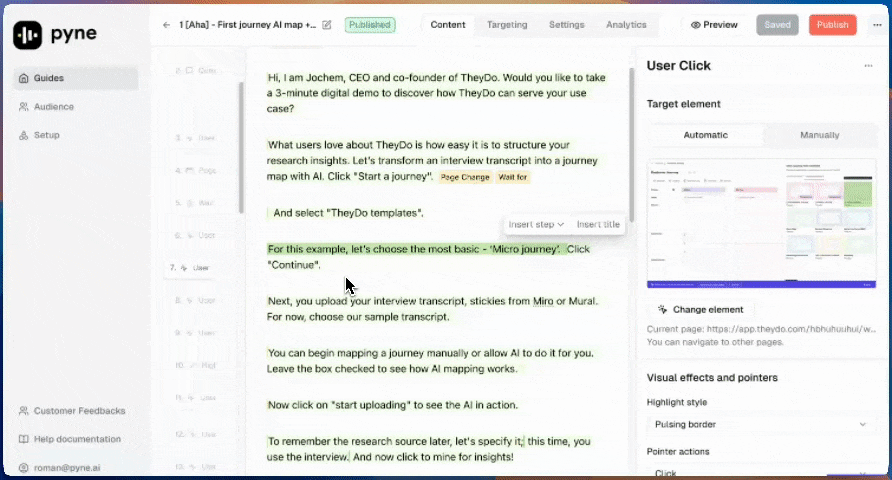Click 'Now click on "start uploading"' line
The image size is (892, 480).
[x=393, y=405]
